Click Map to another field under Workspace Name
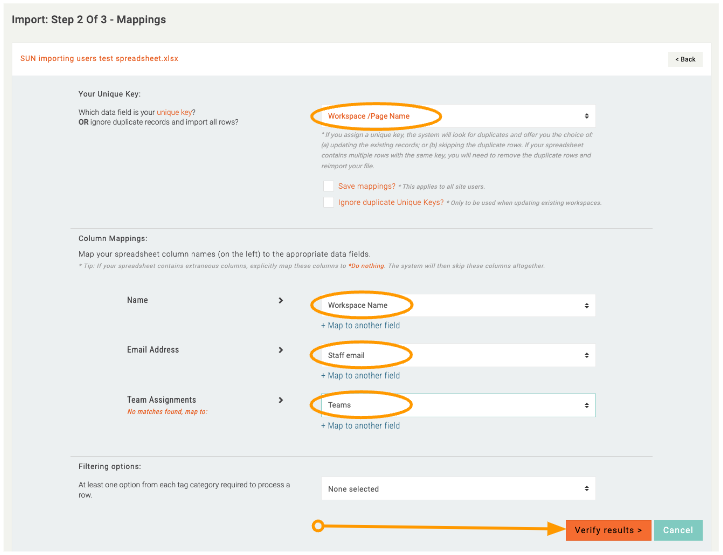Screen dimensions: 723x555 pyautogui.click(x=360, y=325)
